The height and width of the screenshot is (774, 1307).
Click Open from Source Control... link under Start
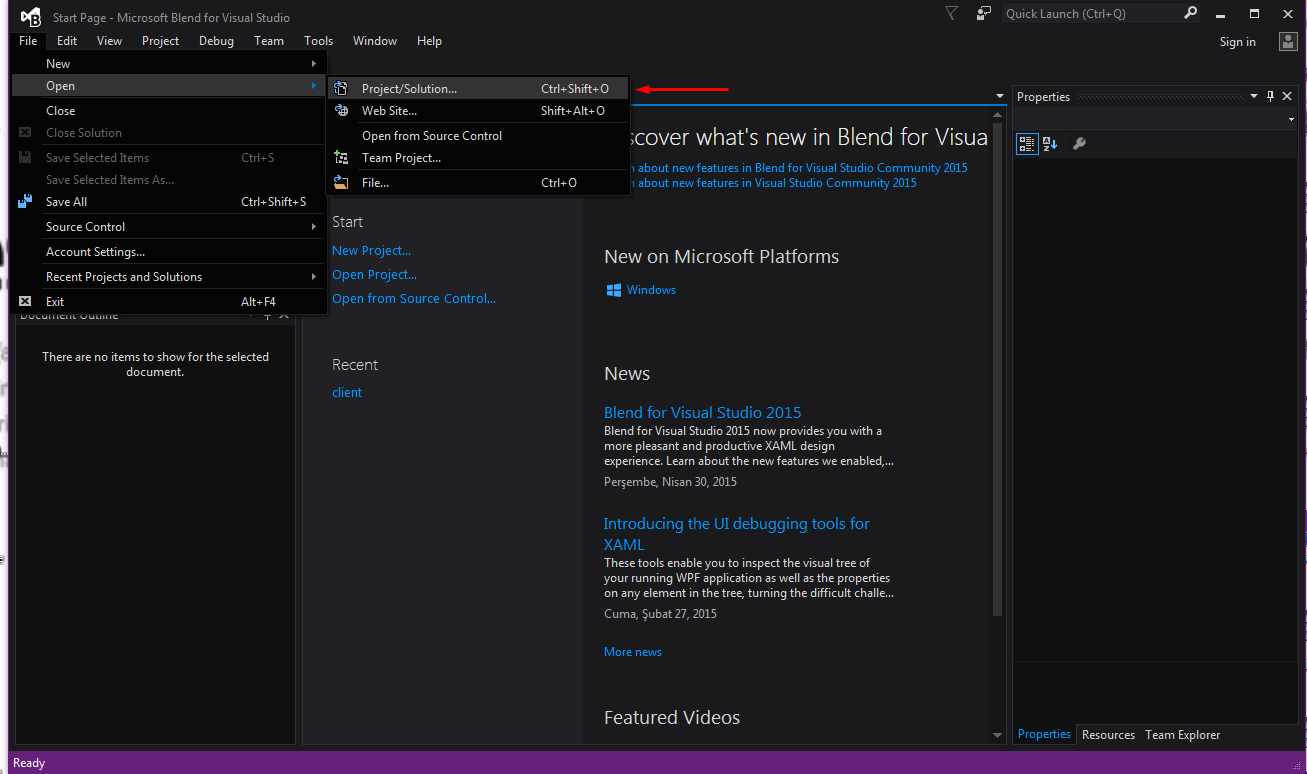[x=414, y=299]
